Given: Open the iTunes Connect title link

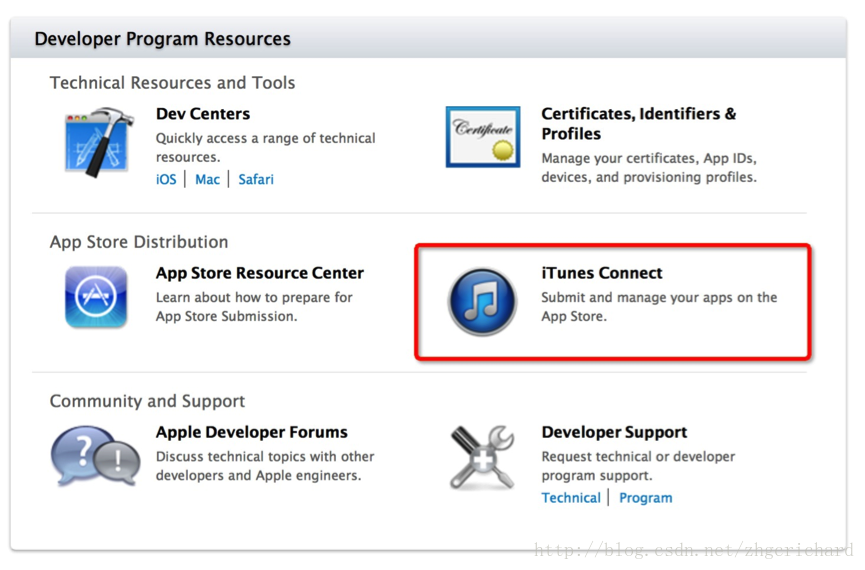Looking at the screenshot, I should 602,273.
